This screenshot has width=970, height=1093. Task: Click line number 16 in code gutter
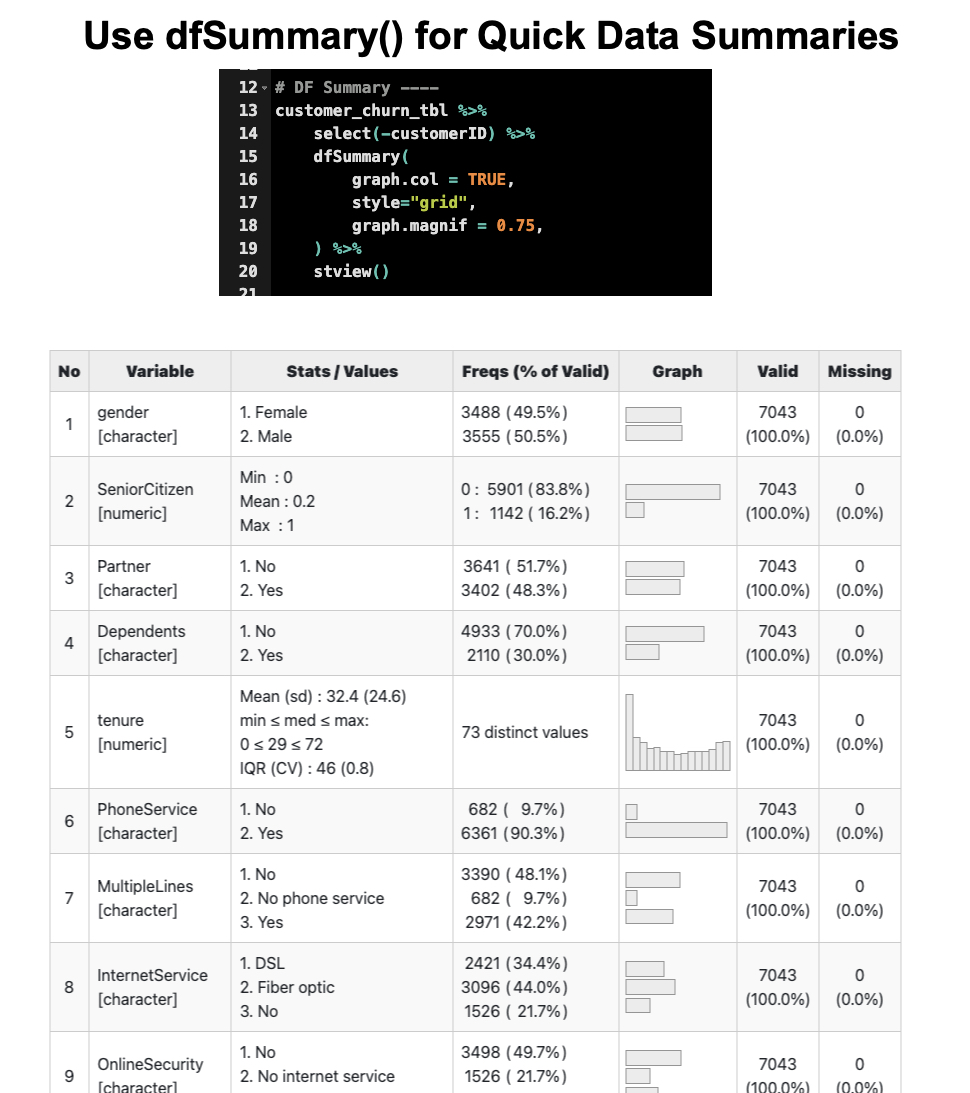click(248, 180)
